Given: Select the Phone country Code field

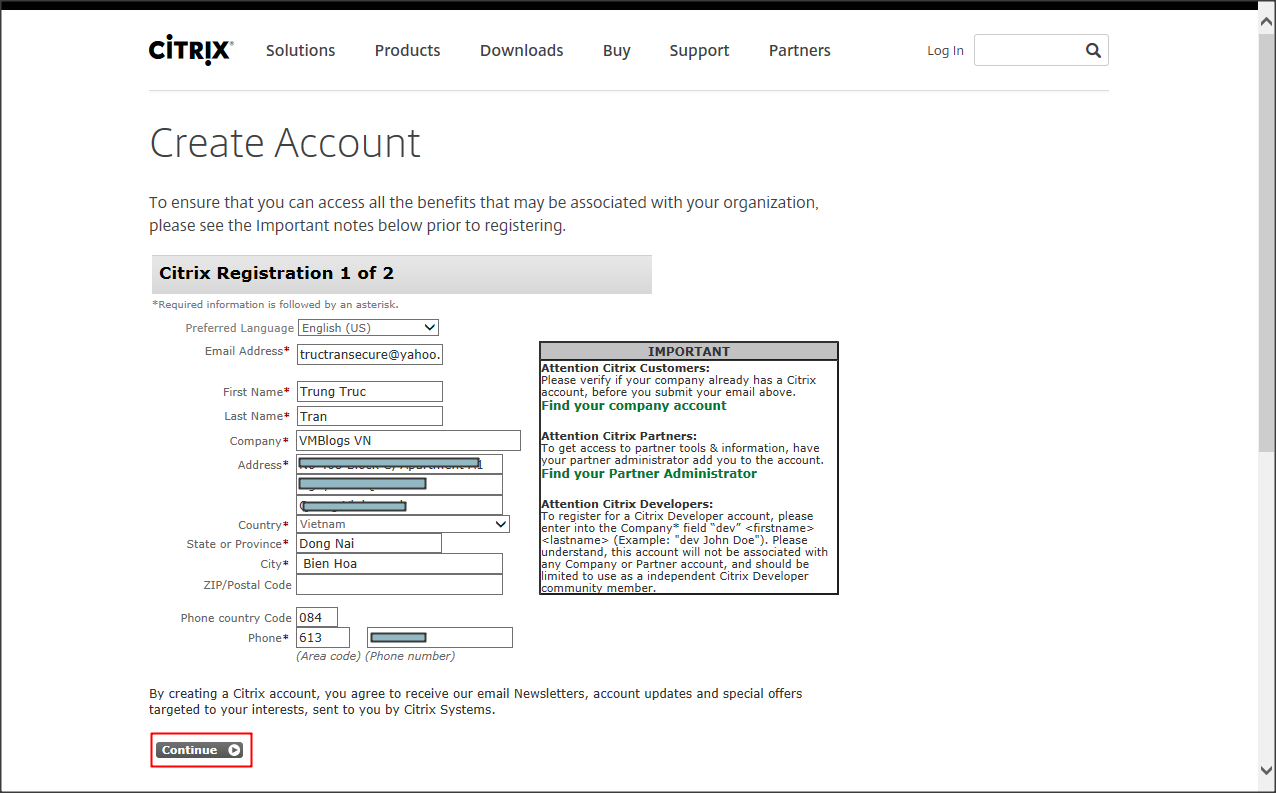Looking at the screenshot, I should pyautogui.click(x=317, y=618).
